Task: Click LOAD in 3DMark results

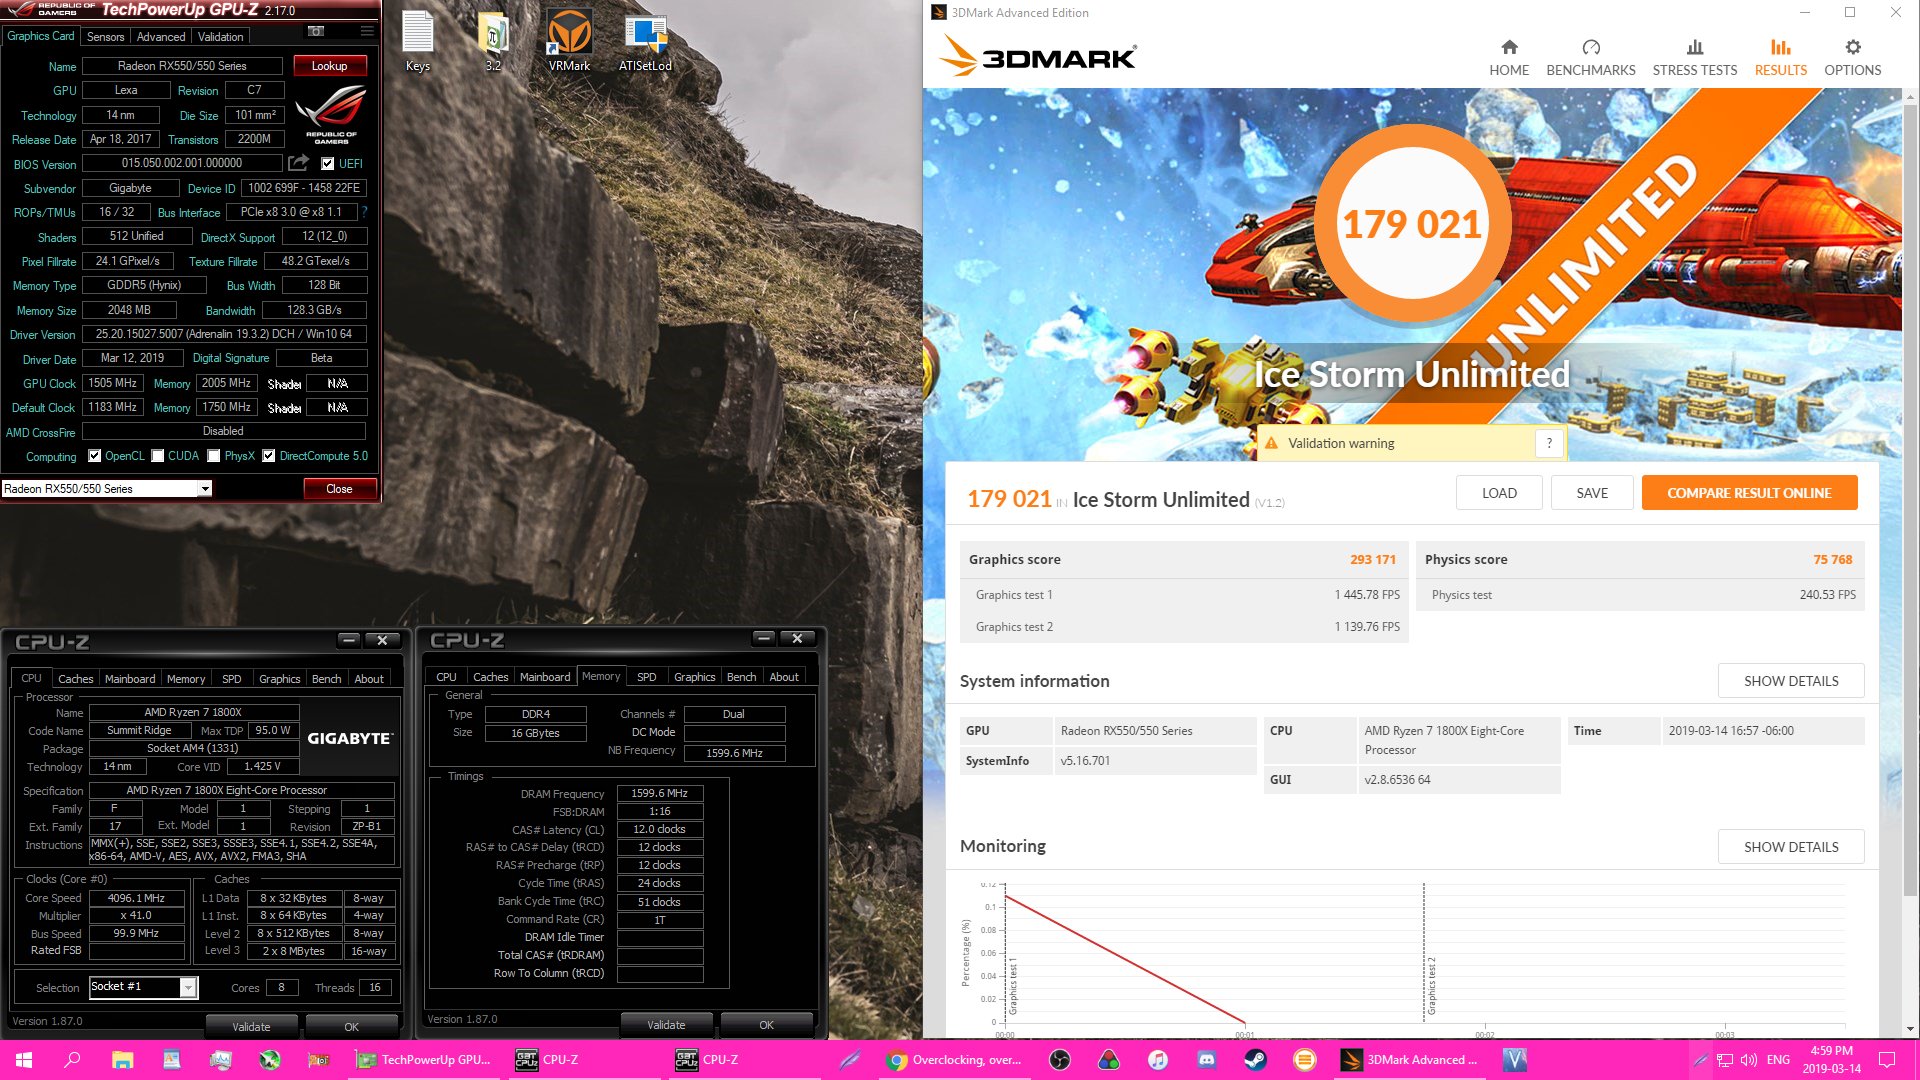Action: point(1499,493)
